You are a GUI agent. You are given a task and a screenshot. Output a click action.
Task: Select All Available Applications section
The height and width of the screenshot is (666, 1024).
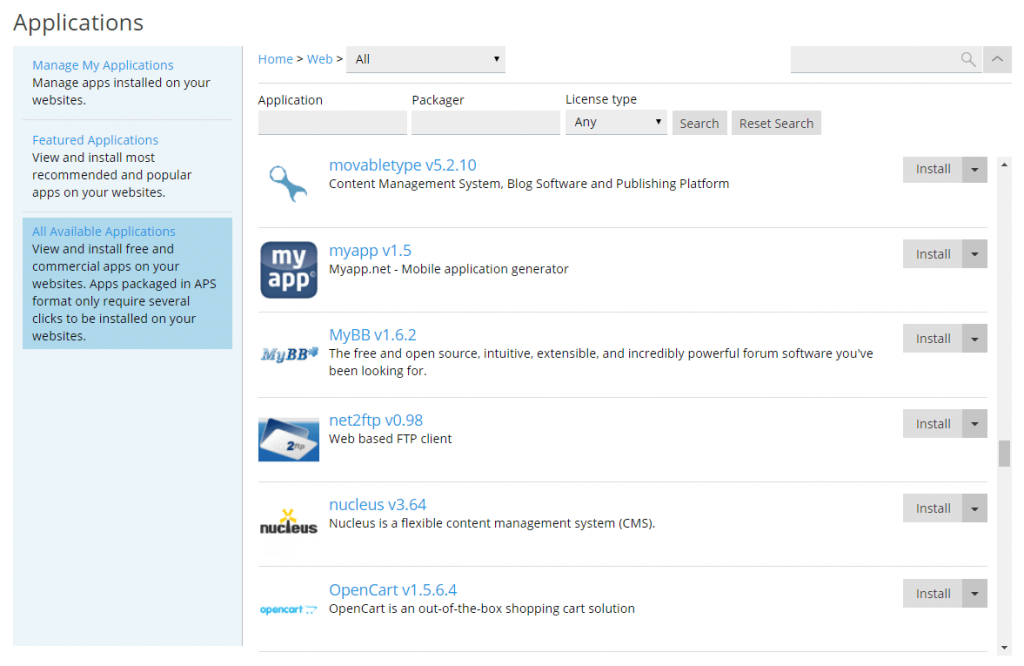(104, 231)
